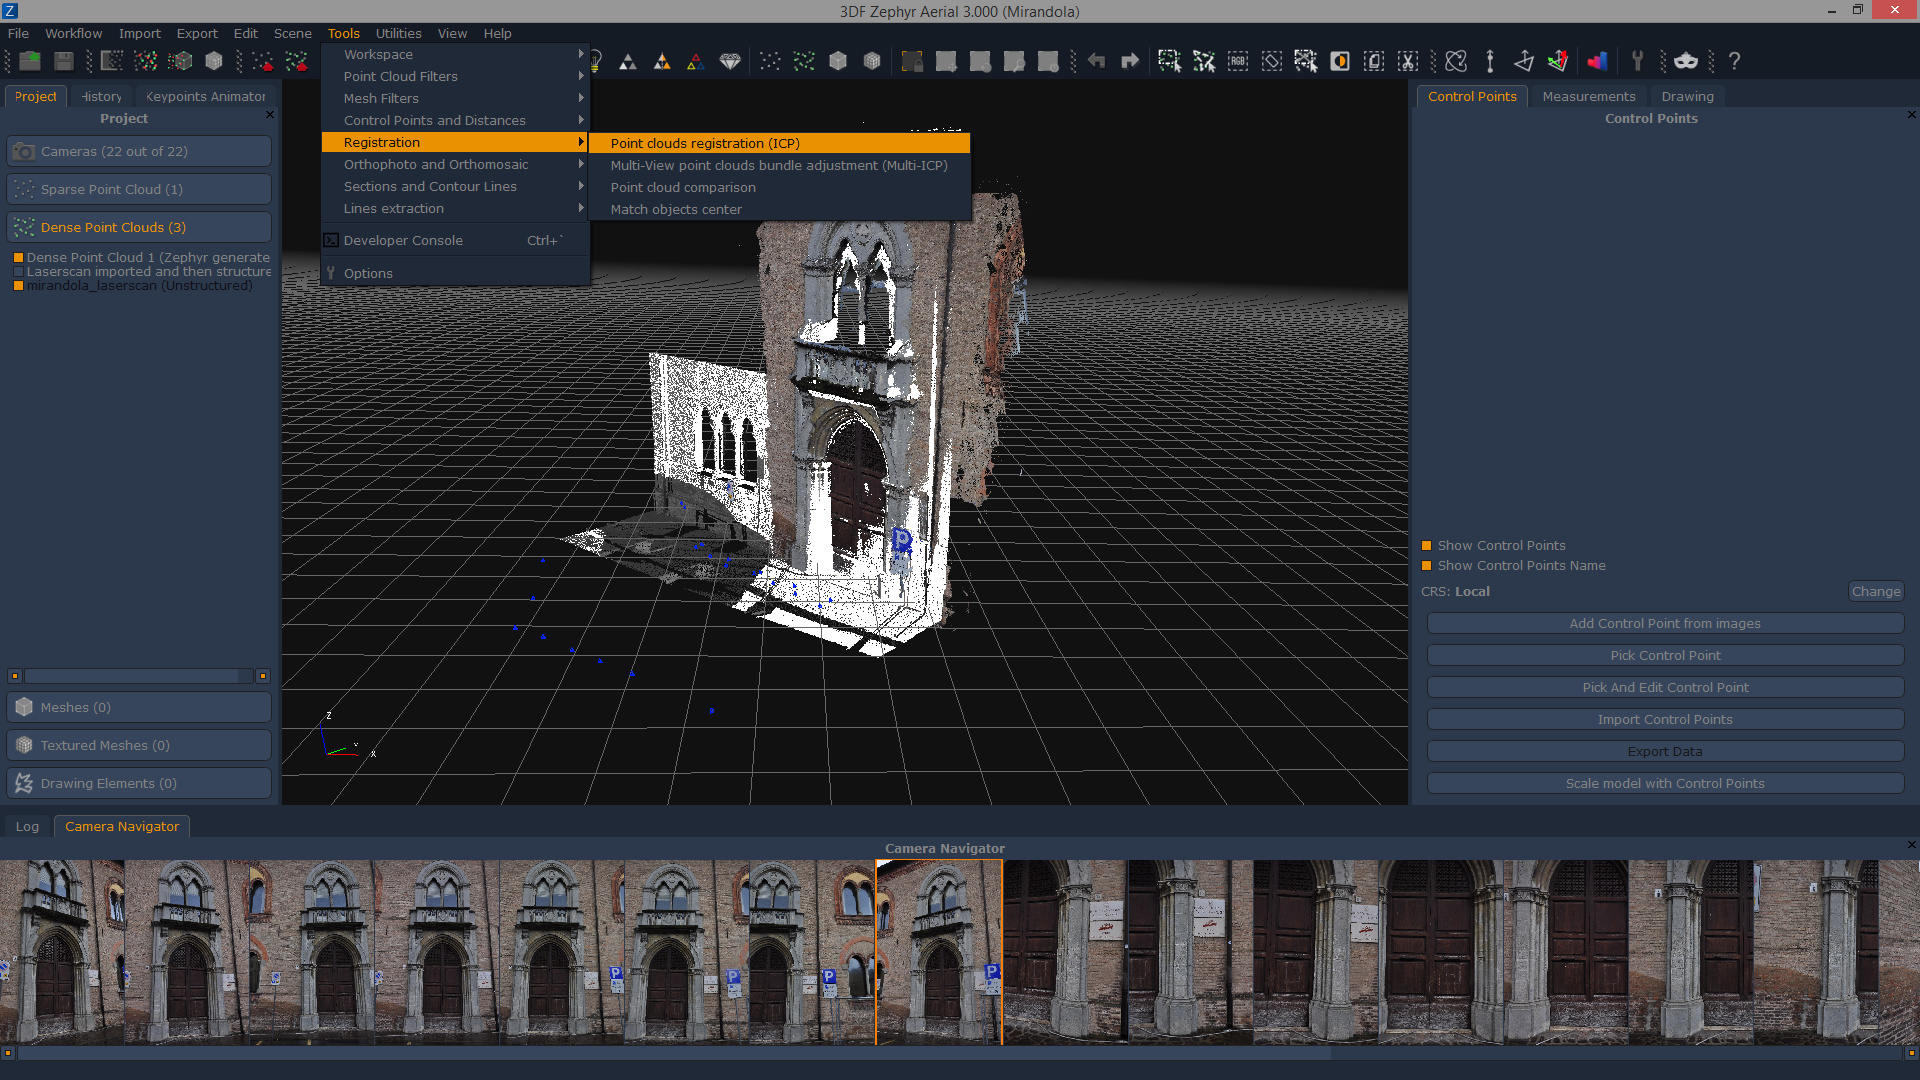Toggle Show Control Points Name checkbox
1920x1080 pixels.
point(1426,565)
